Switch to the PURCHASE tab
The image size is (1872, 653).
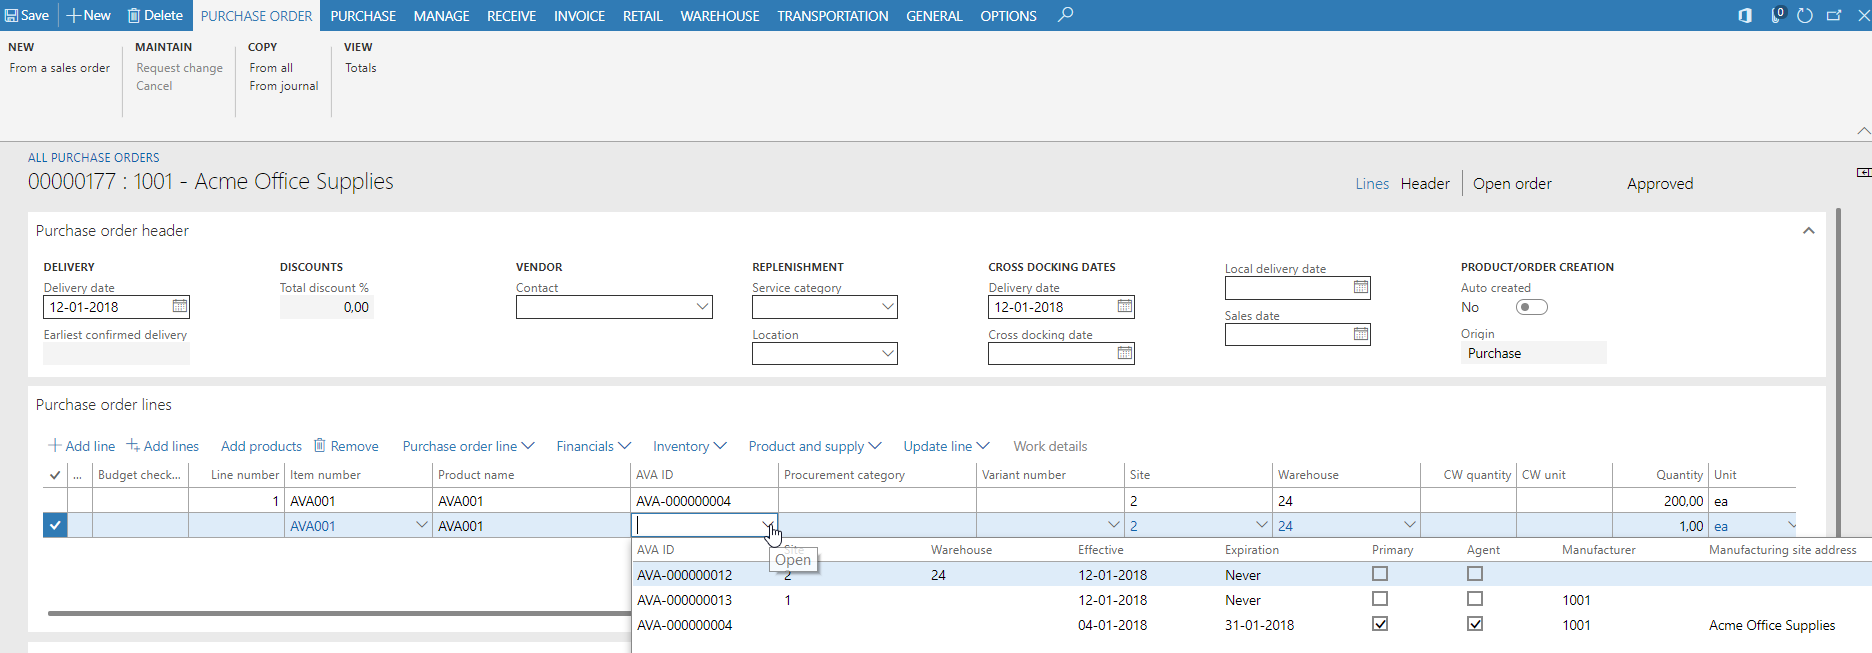[363, 16]
